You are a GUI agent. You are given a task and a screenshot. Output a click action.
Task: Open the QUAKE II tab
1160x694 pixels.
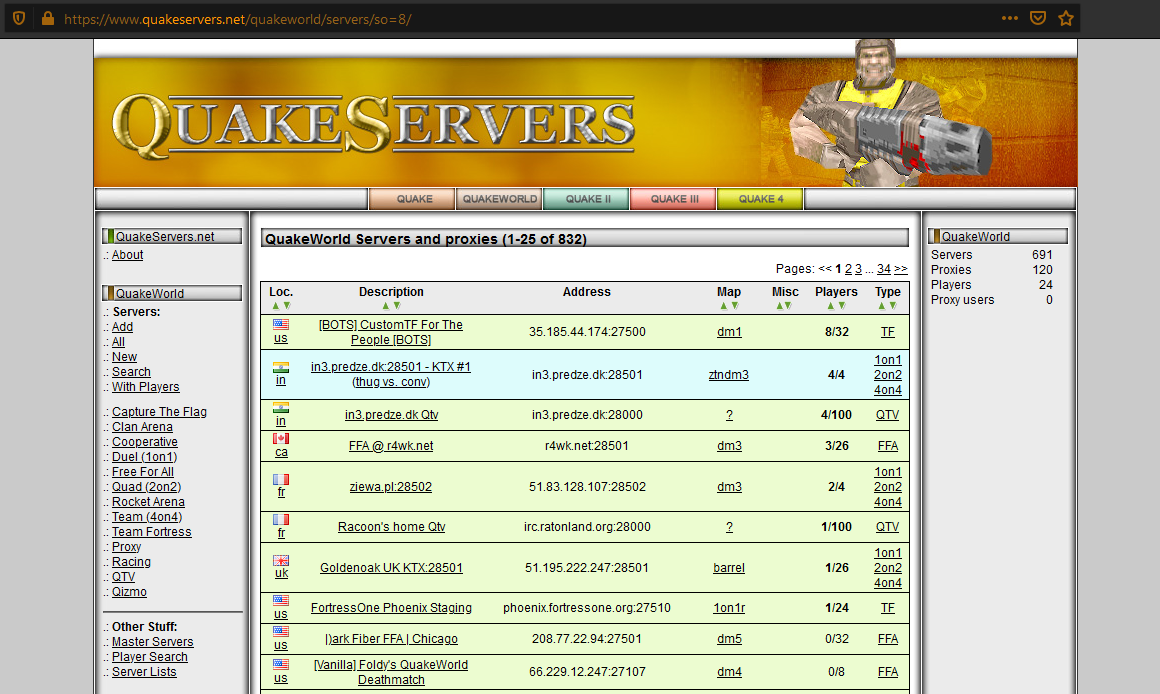coord(587,199)
